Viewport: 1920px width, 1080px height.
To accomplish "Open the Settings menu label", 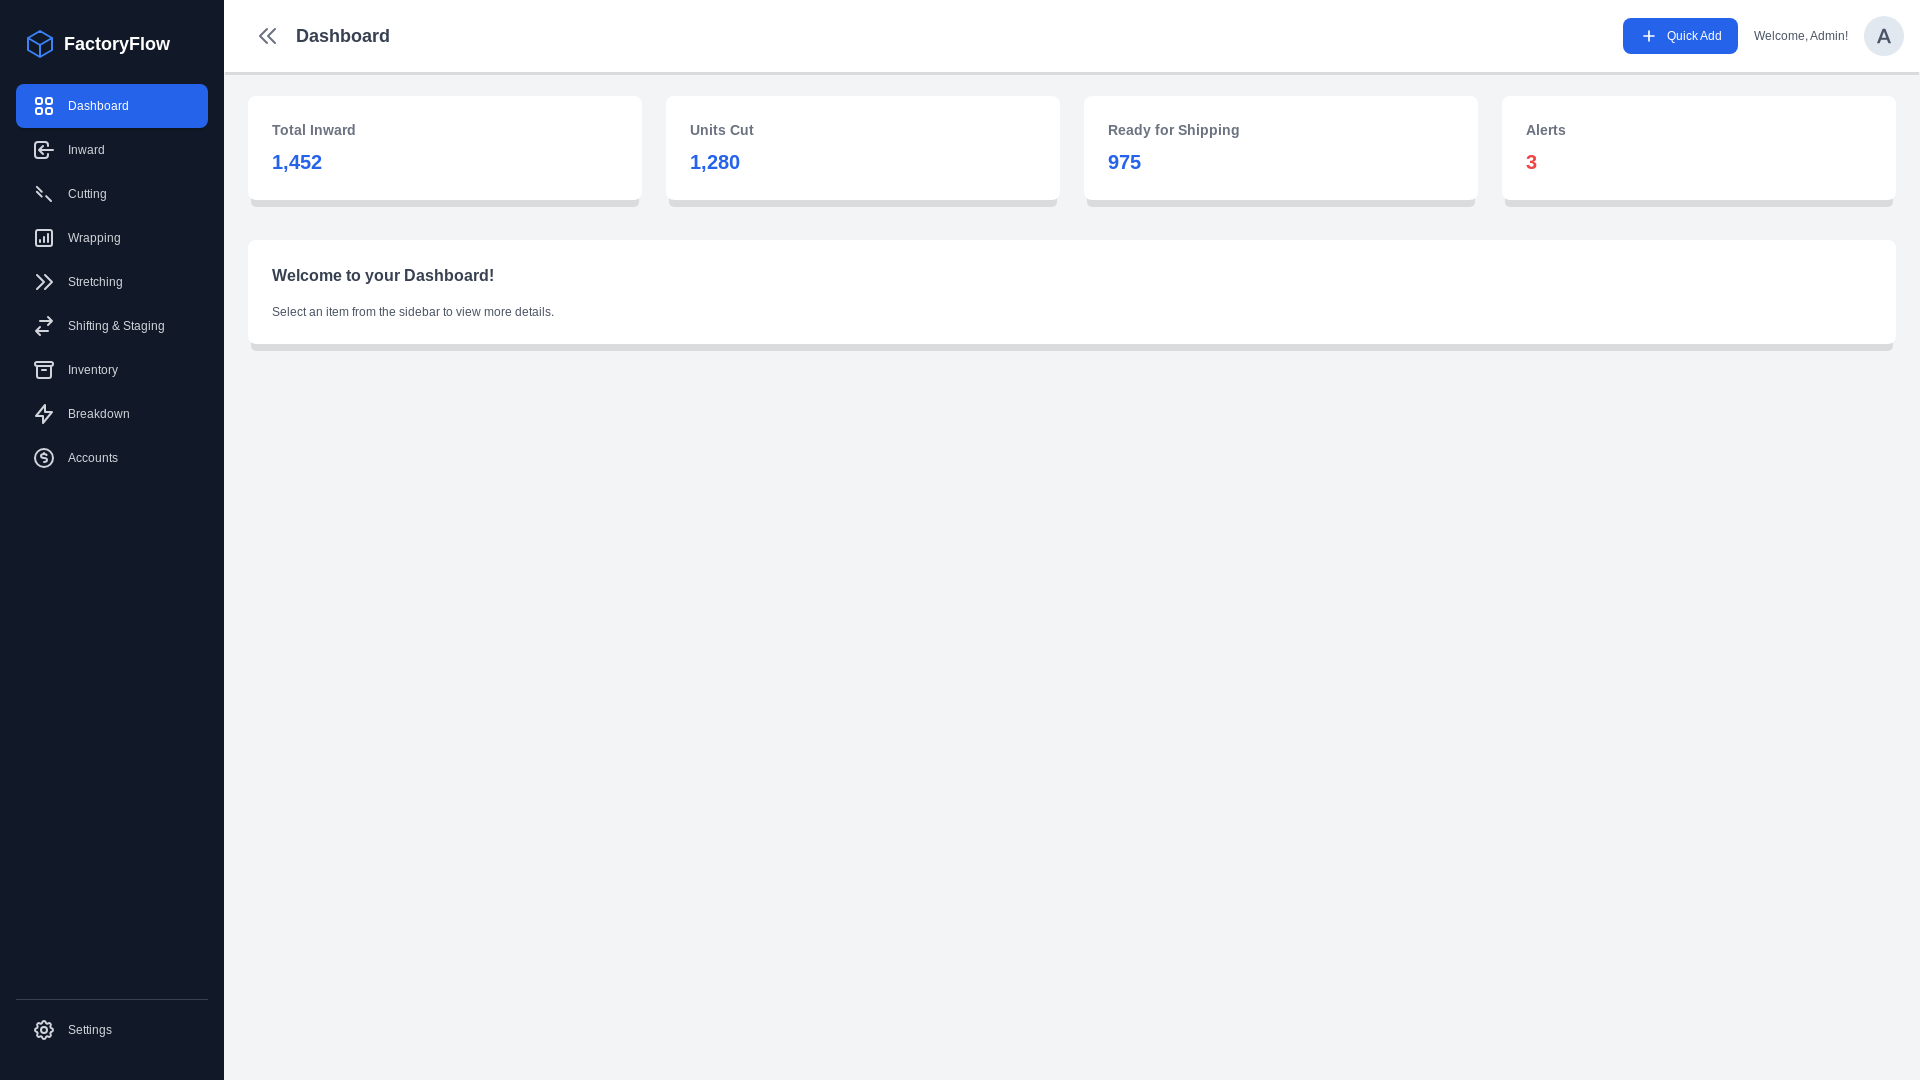I will pyautogui.click(x=90, y=1030).
